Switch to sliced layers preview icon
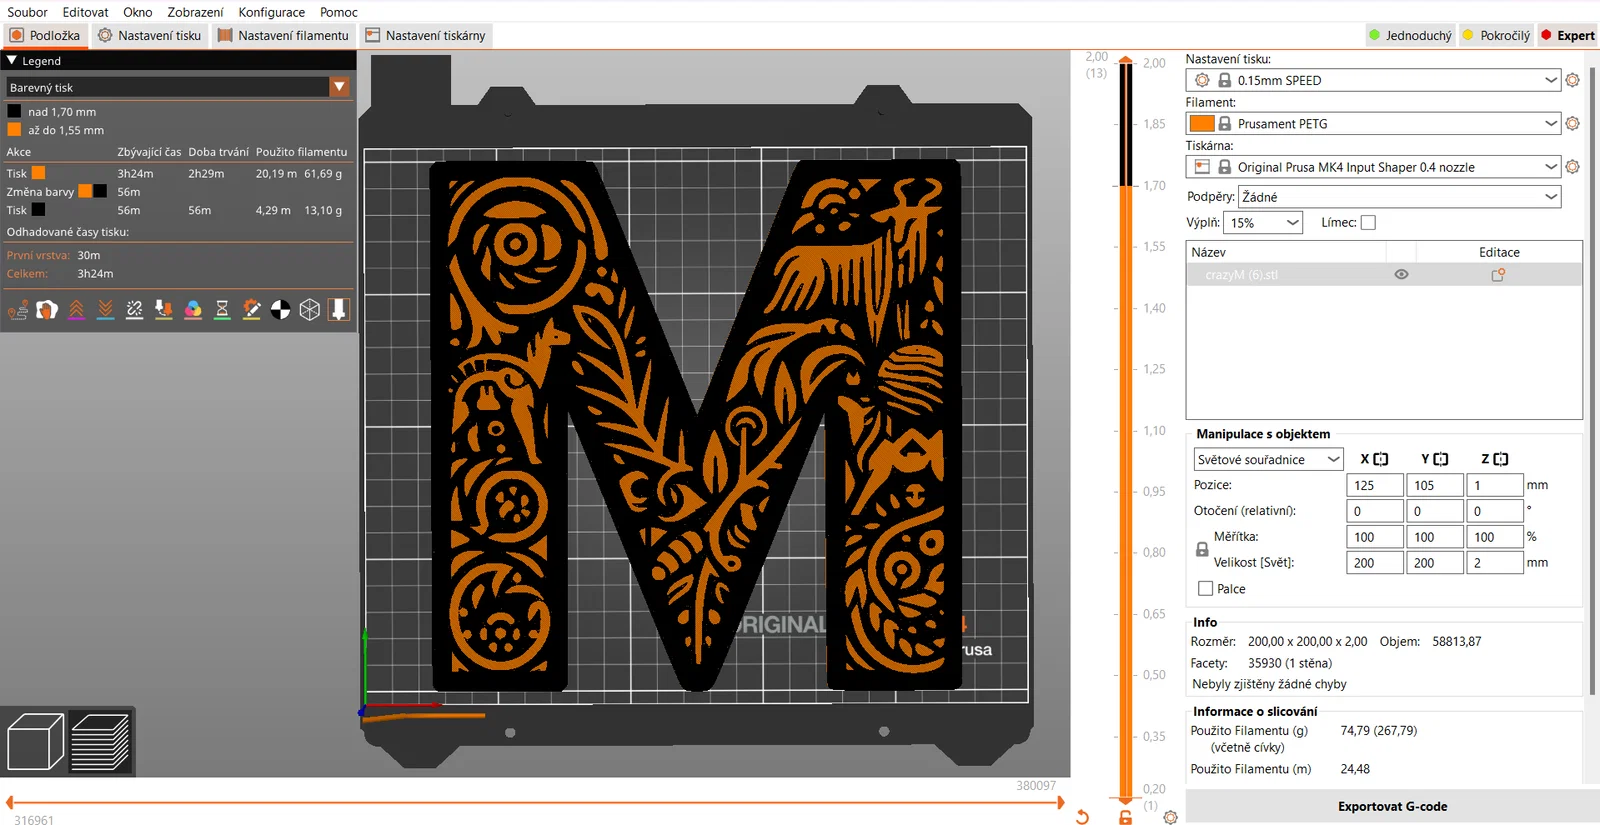 [100, 742]
